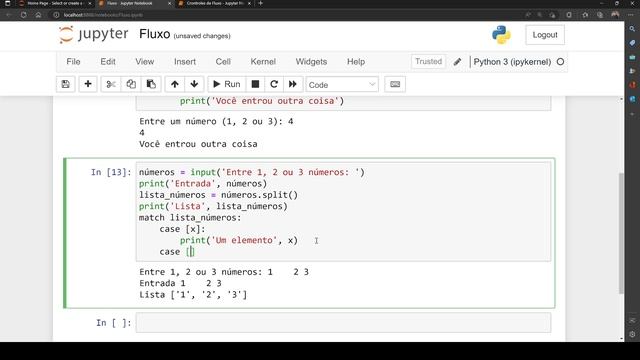The image size is (640, 360).
Task: Click the output 'Entrada 1 2 3'
Action: (x=180, y=283)
